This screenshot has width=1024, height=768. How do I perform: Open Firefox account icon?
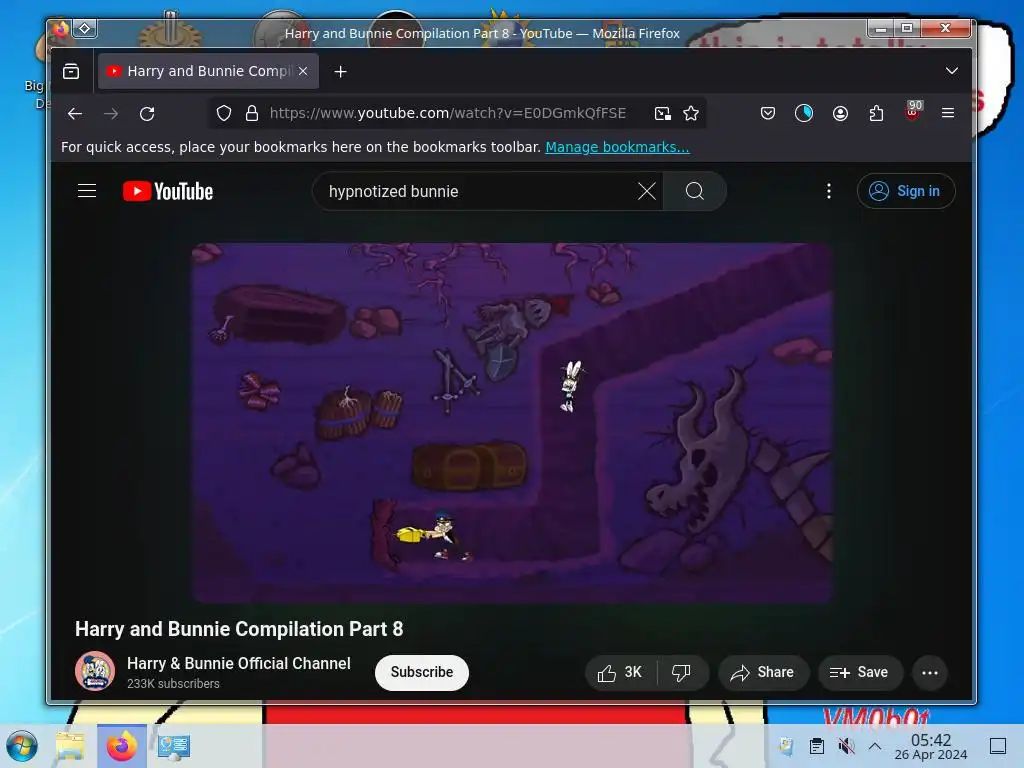[x=840, y=114]
